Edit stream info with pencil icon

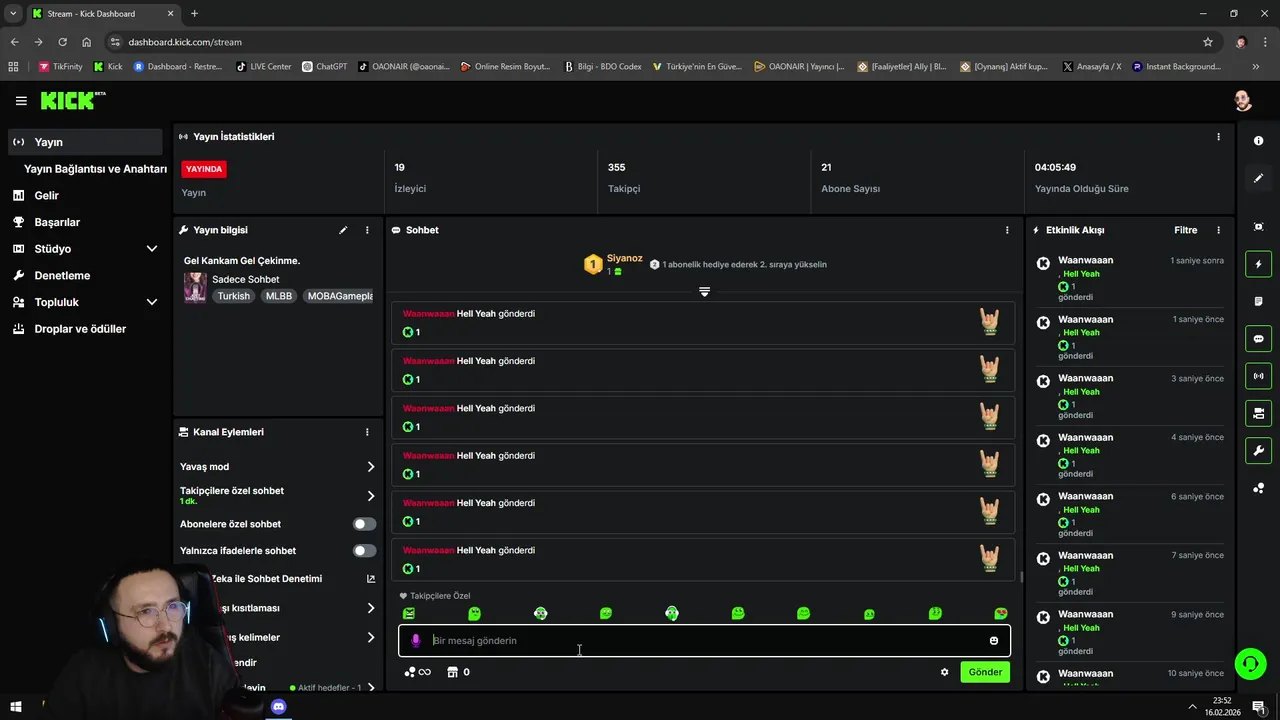343,230
